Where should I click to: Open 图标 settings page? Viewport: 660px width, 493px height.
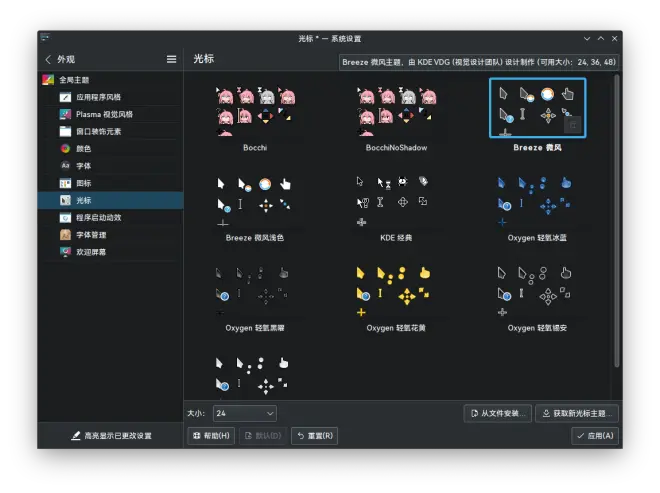[83, 183]
